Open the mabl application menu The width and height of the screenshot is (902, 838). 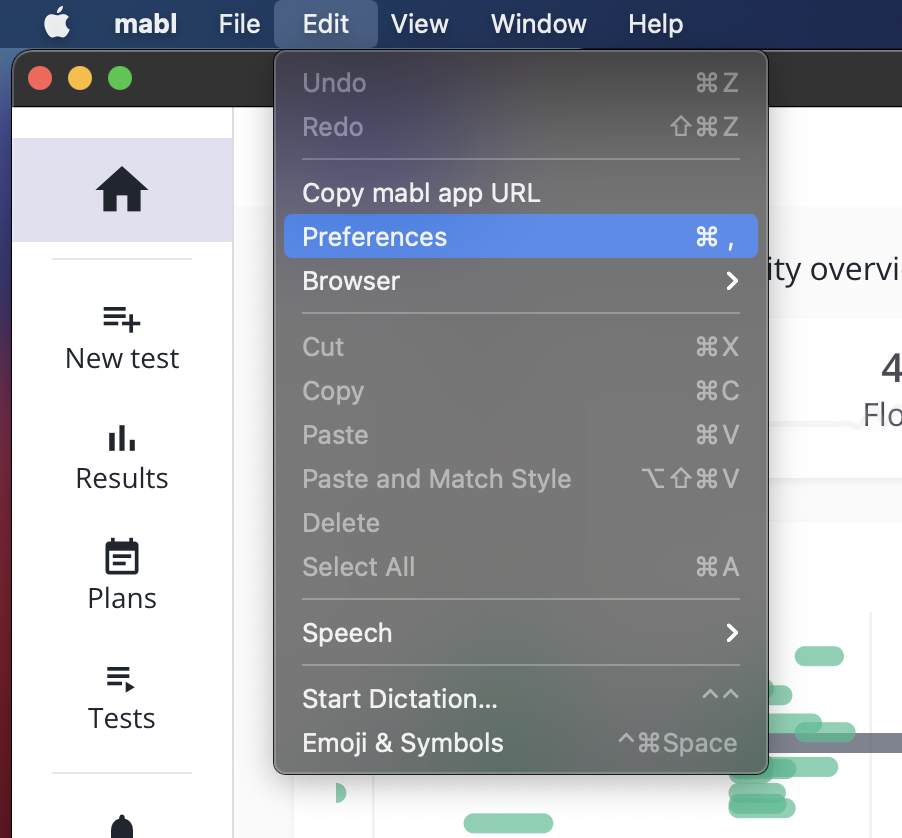(145, 24)
